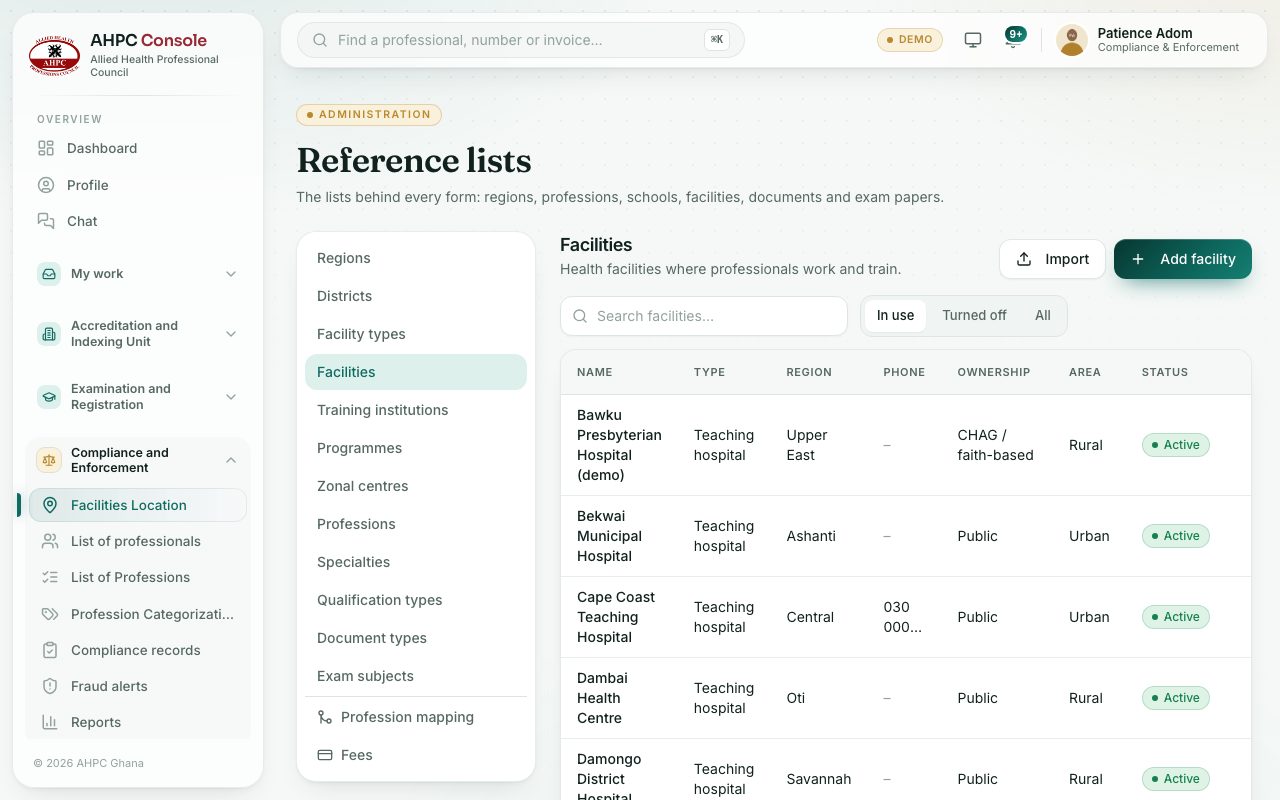Click the My work inbox icon

(x=49, y=274)
